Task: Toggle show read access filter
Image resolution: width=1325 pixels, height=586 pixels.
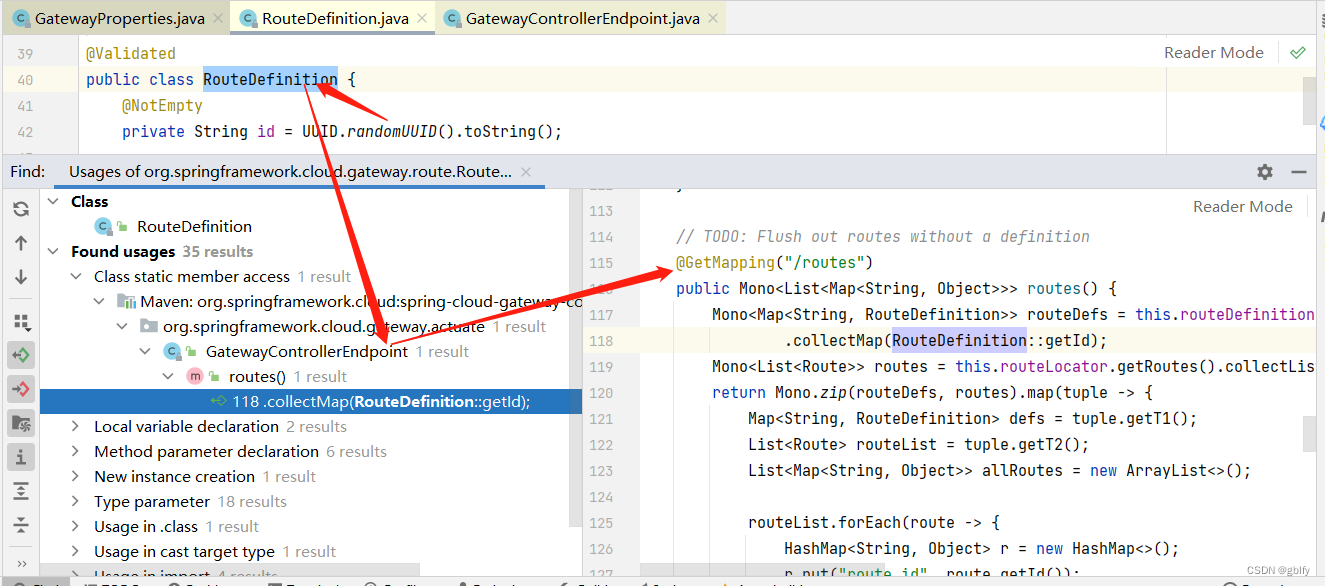Action: tap(20, 355)
